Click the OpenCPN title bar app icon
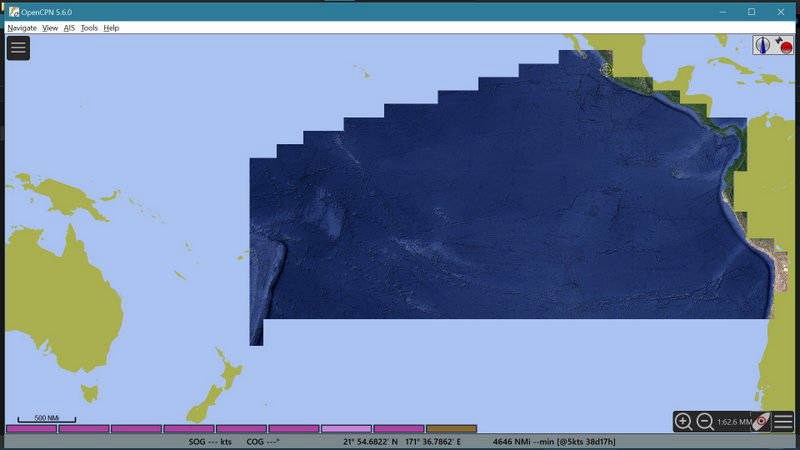 (13, 11)
